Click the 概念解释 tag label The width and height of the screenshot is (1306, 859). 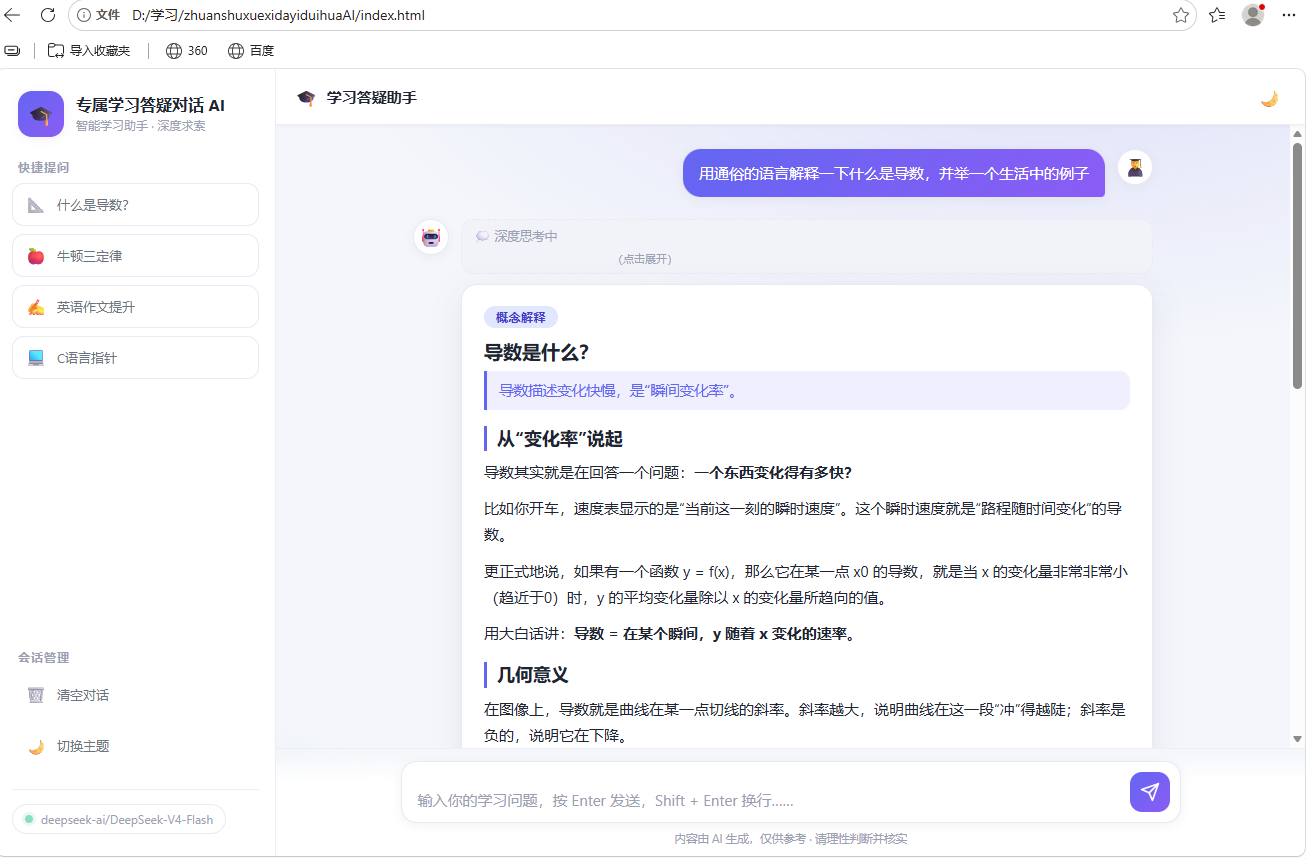coord(521,317)
